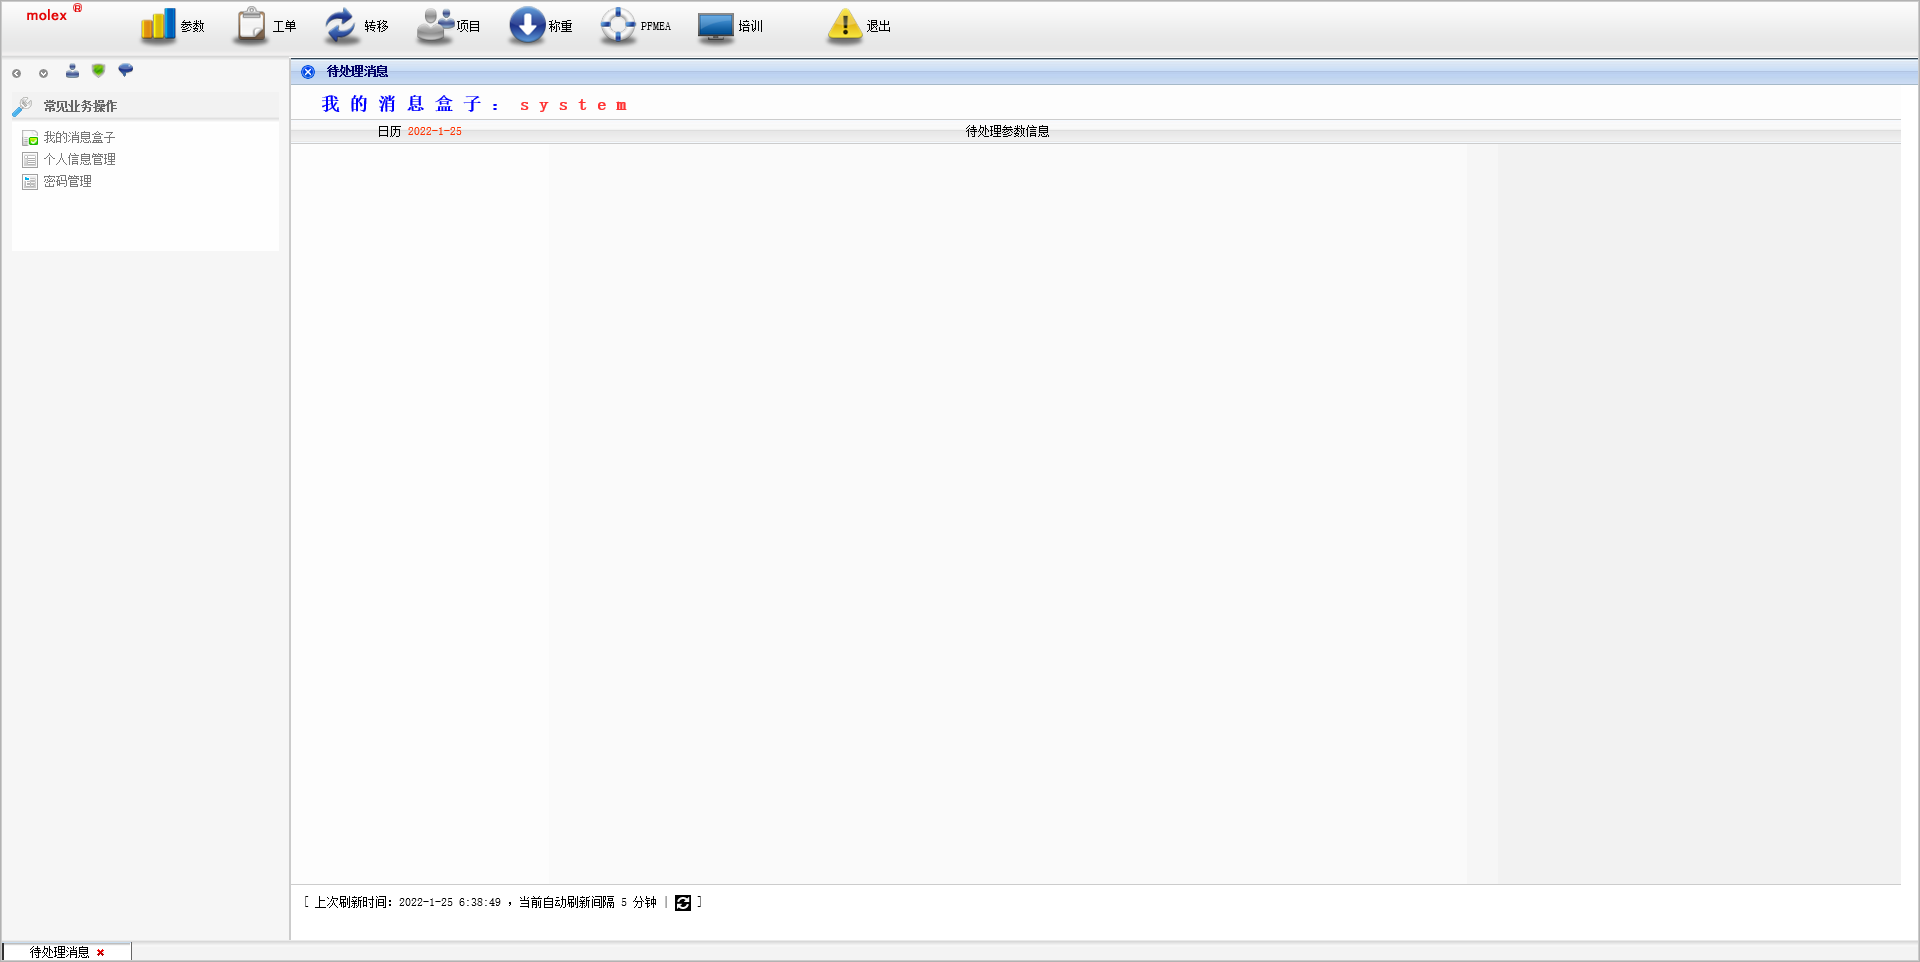Image resolution: width=1920 pixels, height=962 pixels.
Task: Click the green shield icon in sidebar
Action: (x=98, y=71)
